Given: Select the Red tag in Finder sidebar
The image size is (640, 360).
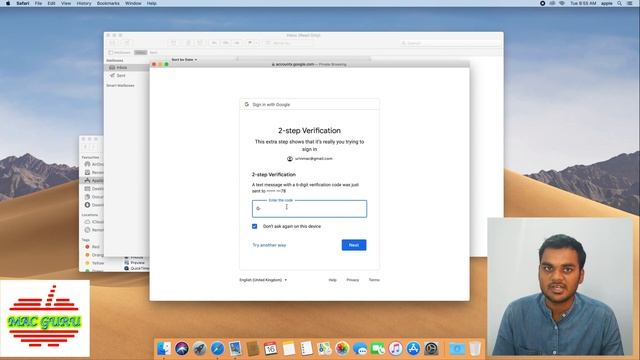Looking at the screenshot, I should (93, 247).
